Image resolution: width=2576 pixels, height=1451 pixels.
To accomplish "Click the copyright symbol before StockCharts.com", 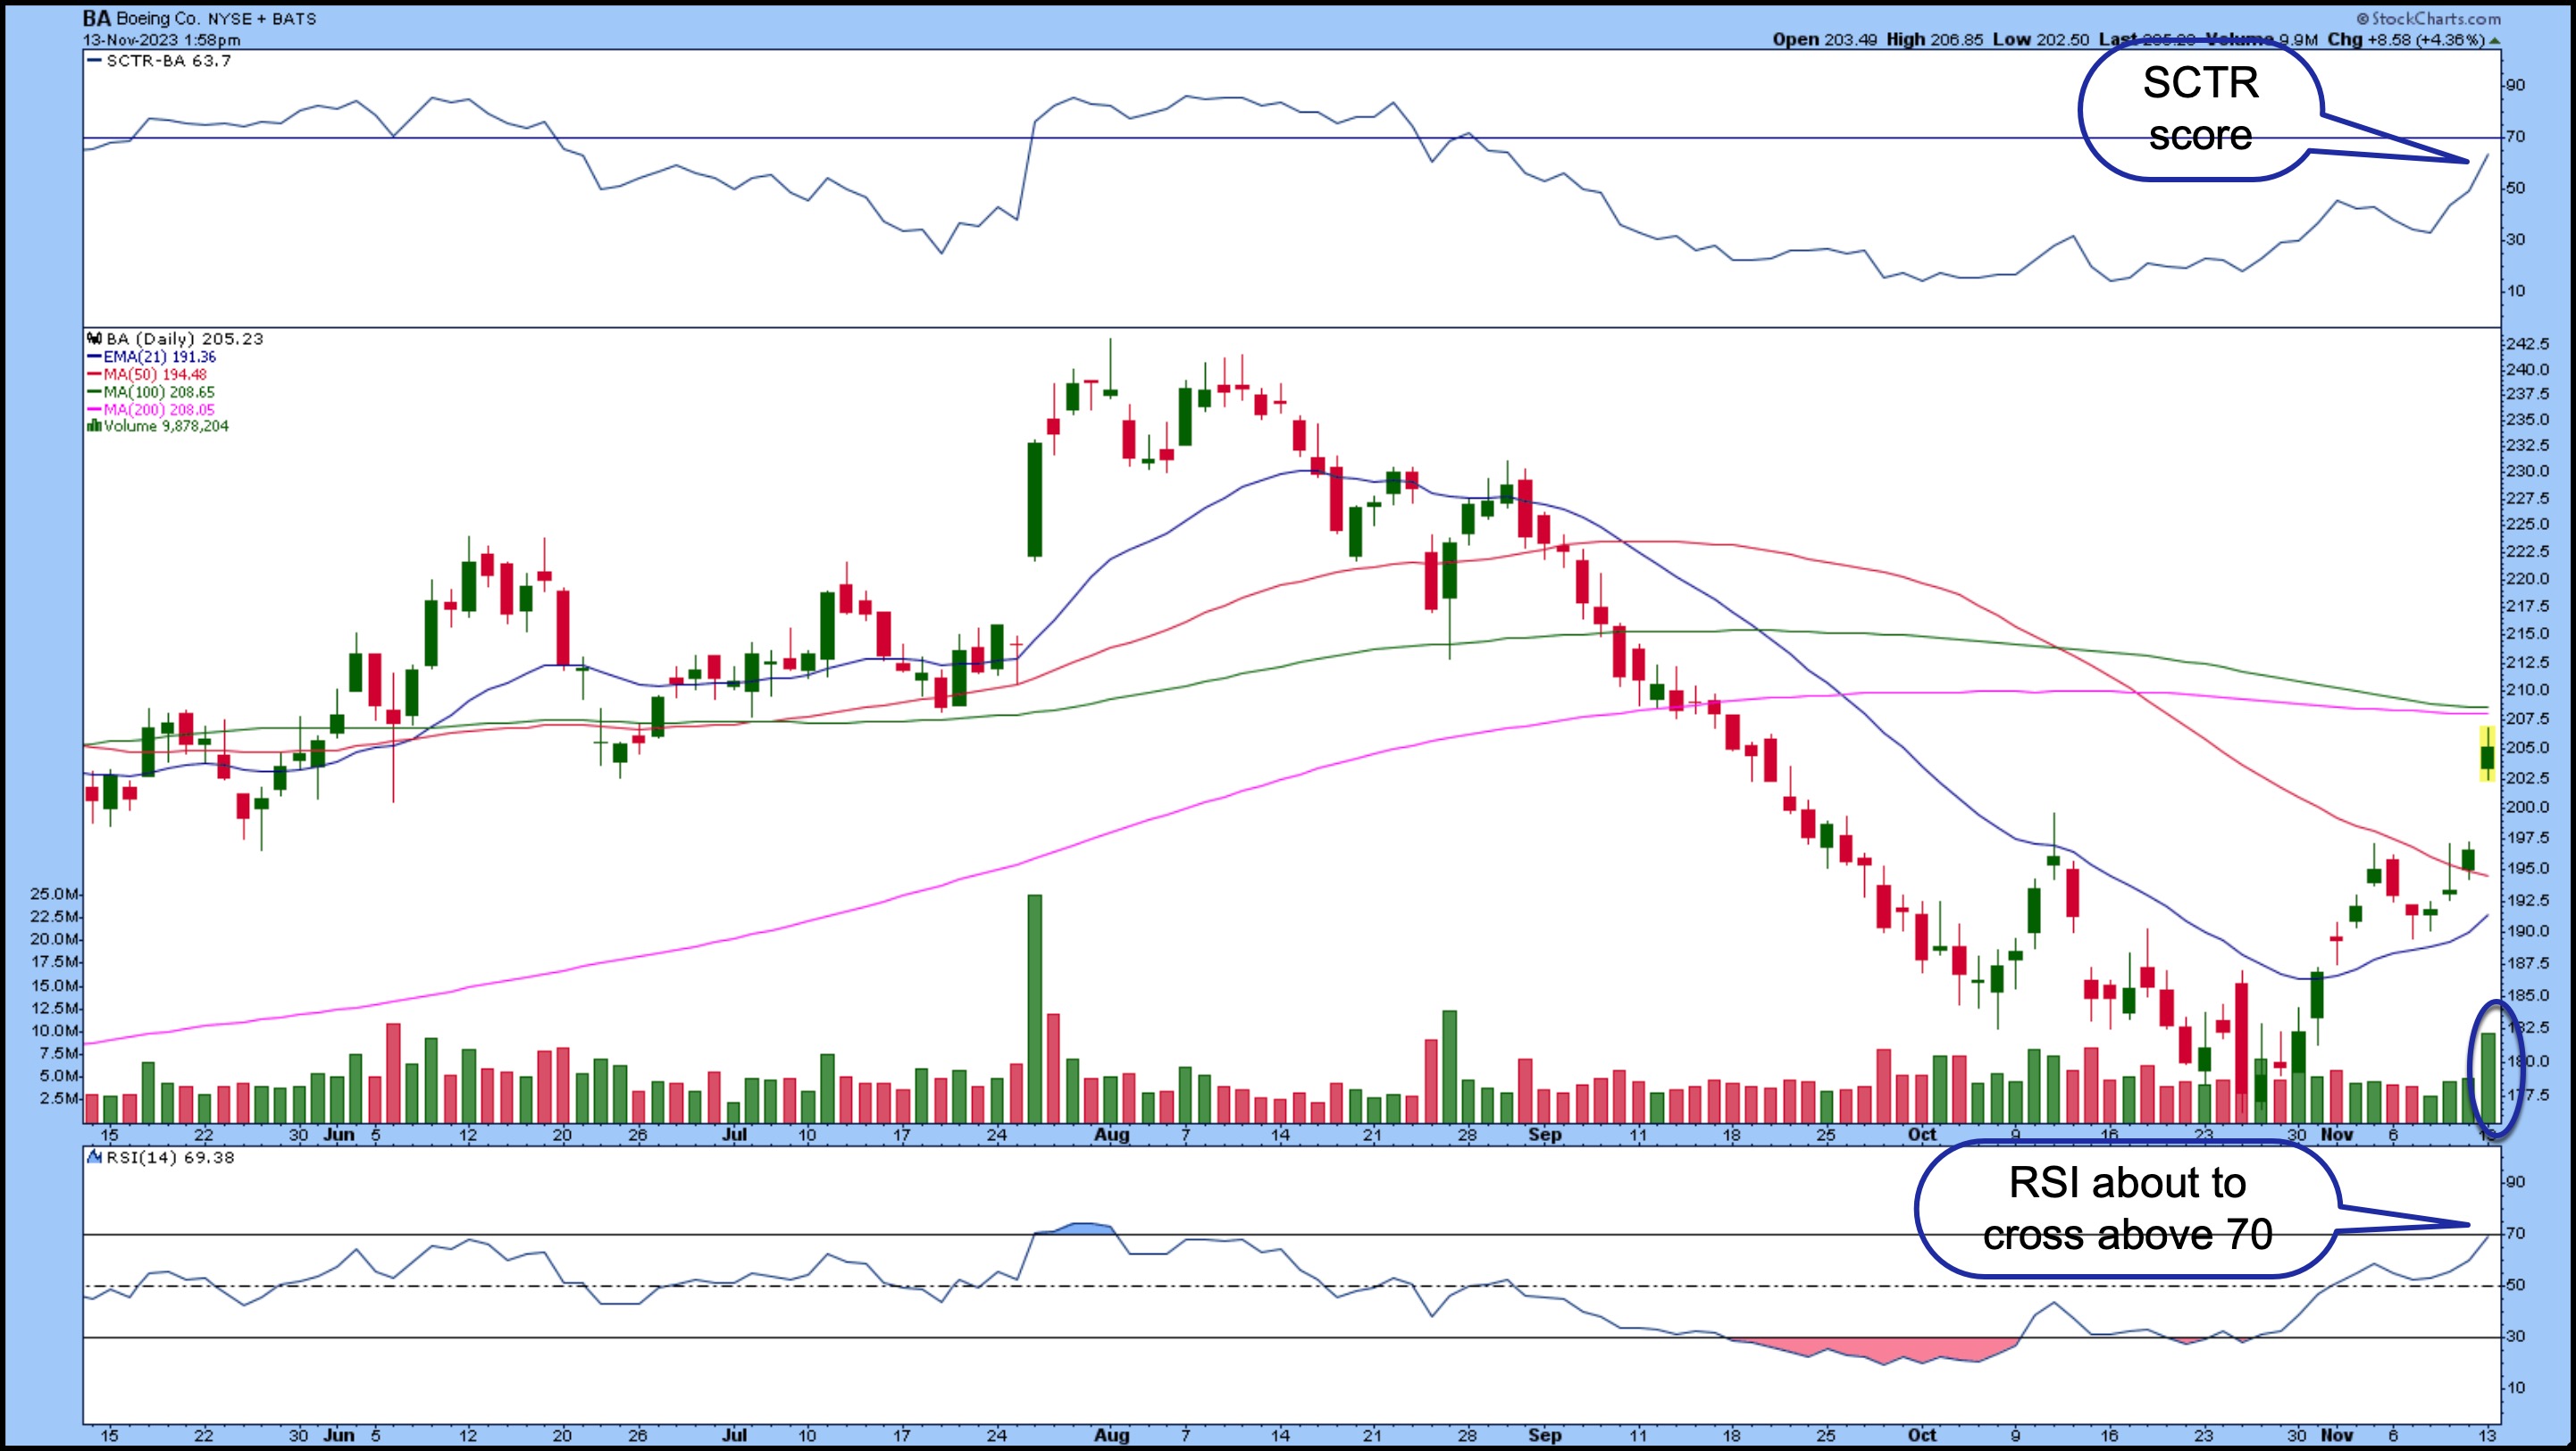I will tap(2362, 19).
